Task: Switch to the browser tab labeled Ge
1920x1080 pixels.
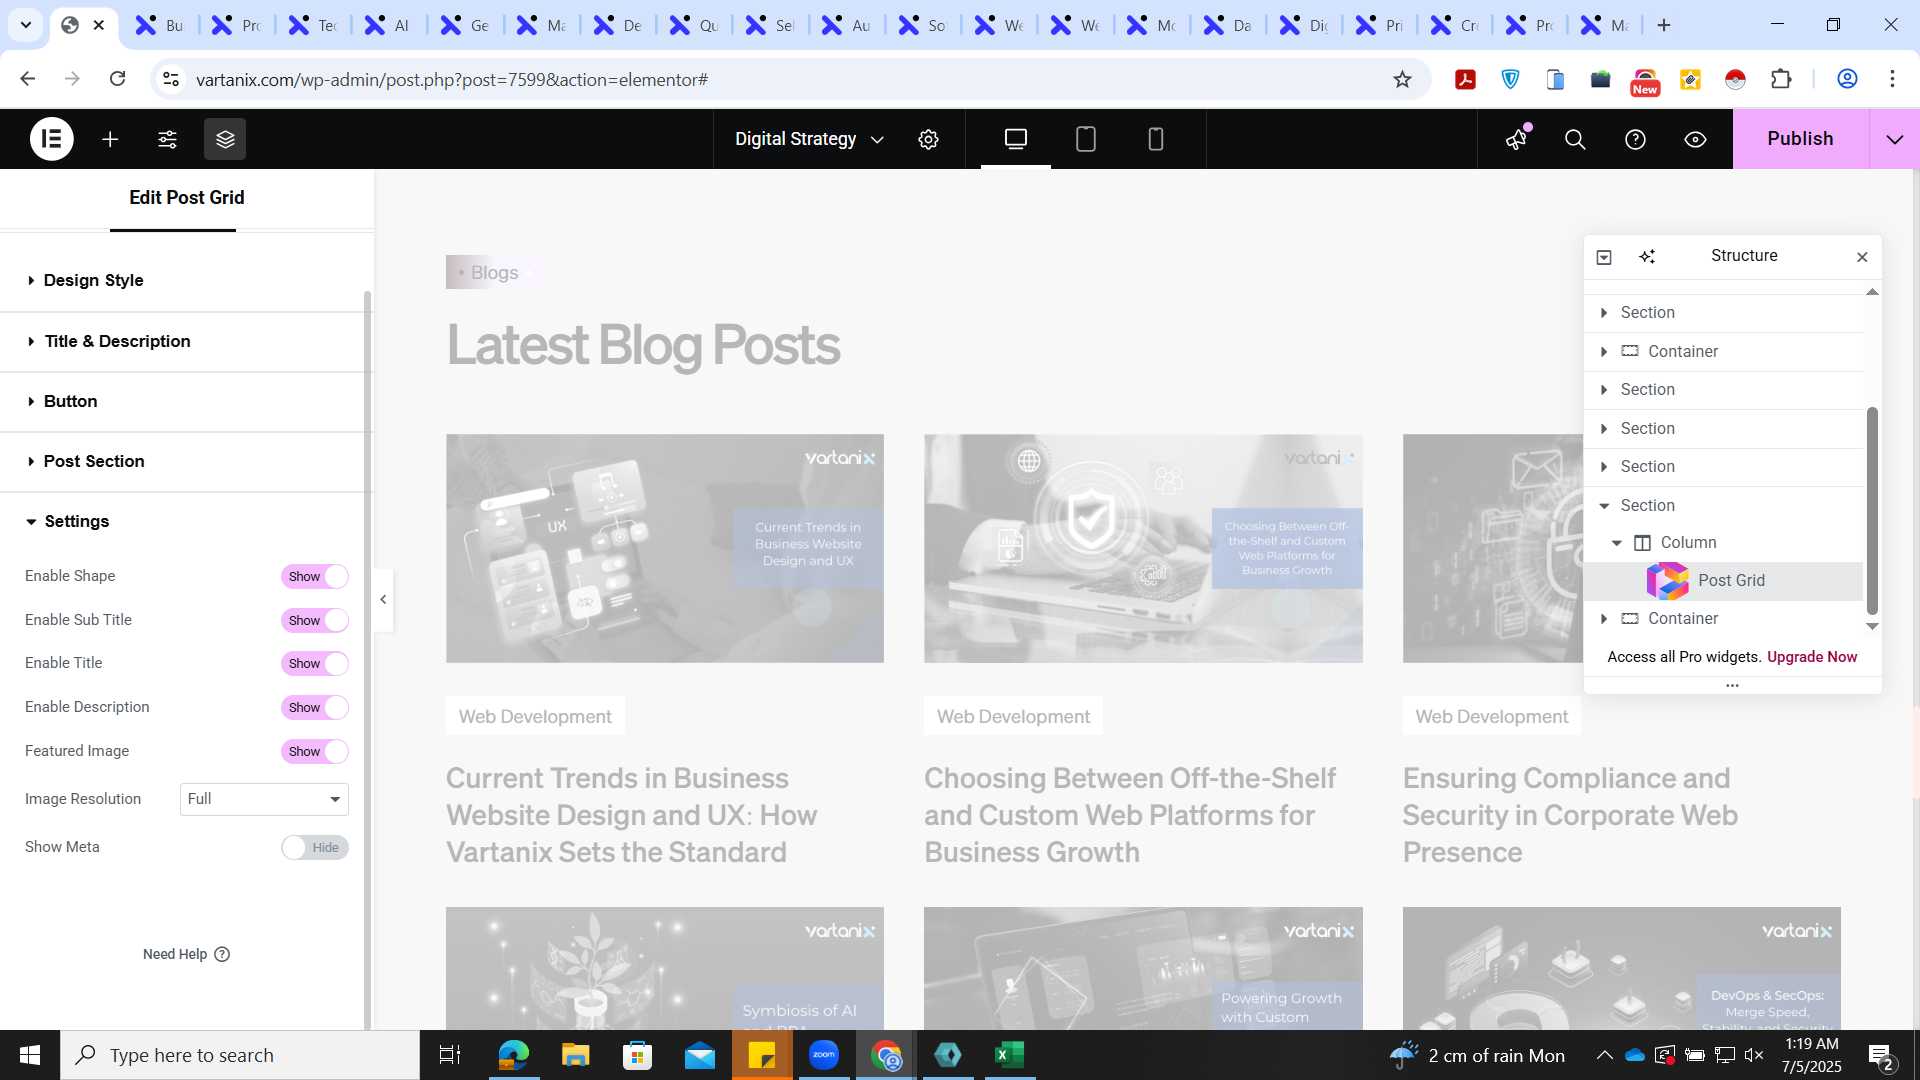Action: click(x=465, y=25)
